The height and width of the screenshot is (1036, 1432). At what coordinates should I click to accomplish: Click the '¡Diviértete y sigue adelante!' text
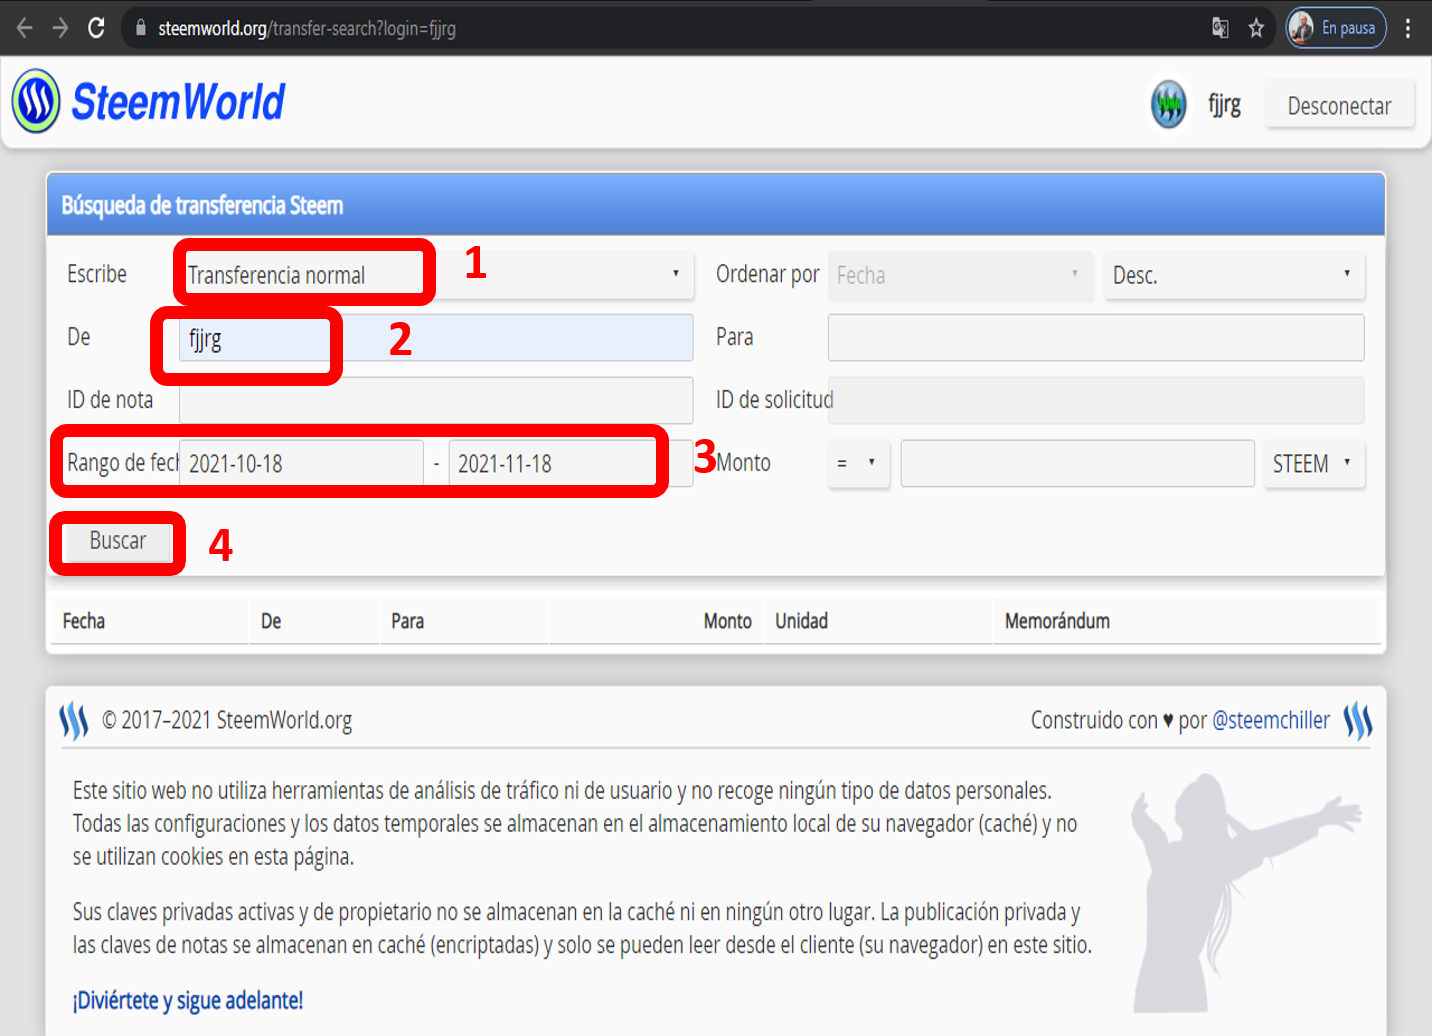[188, 1000]
